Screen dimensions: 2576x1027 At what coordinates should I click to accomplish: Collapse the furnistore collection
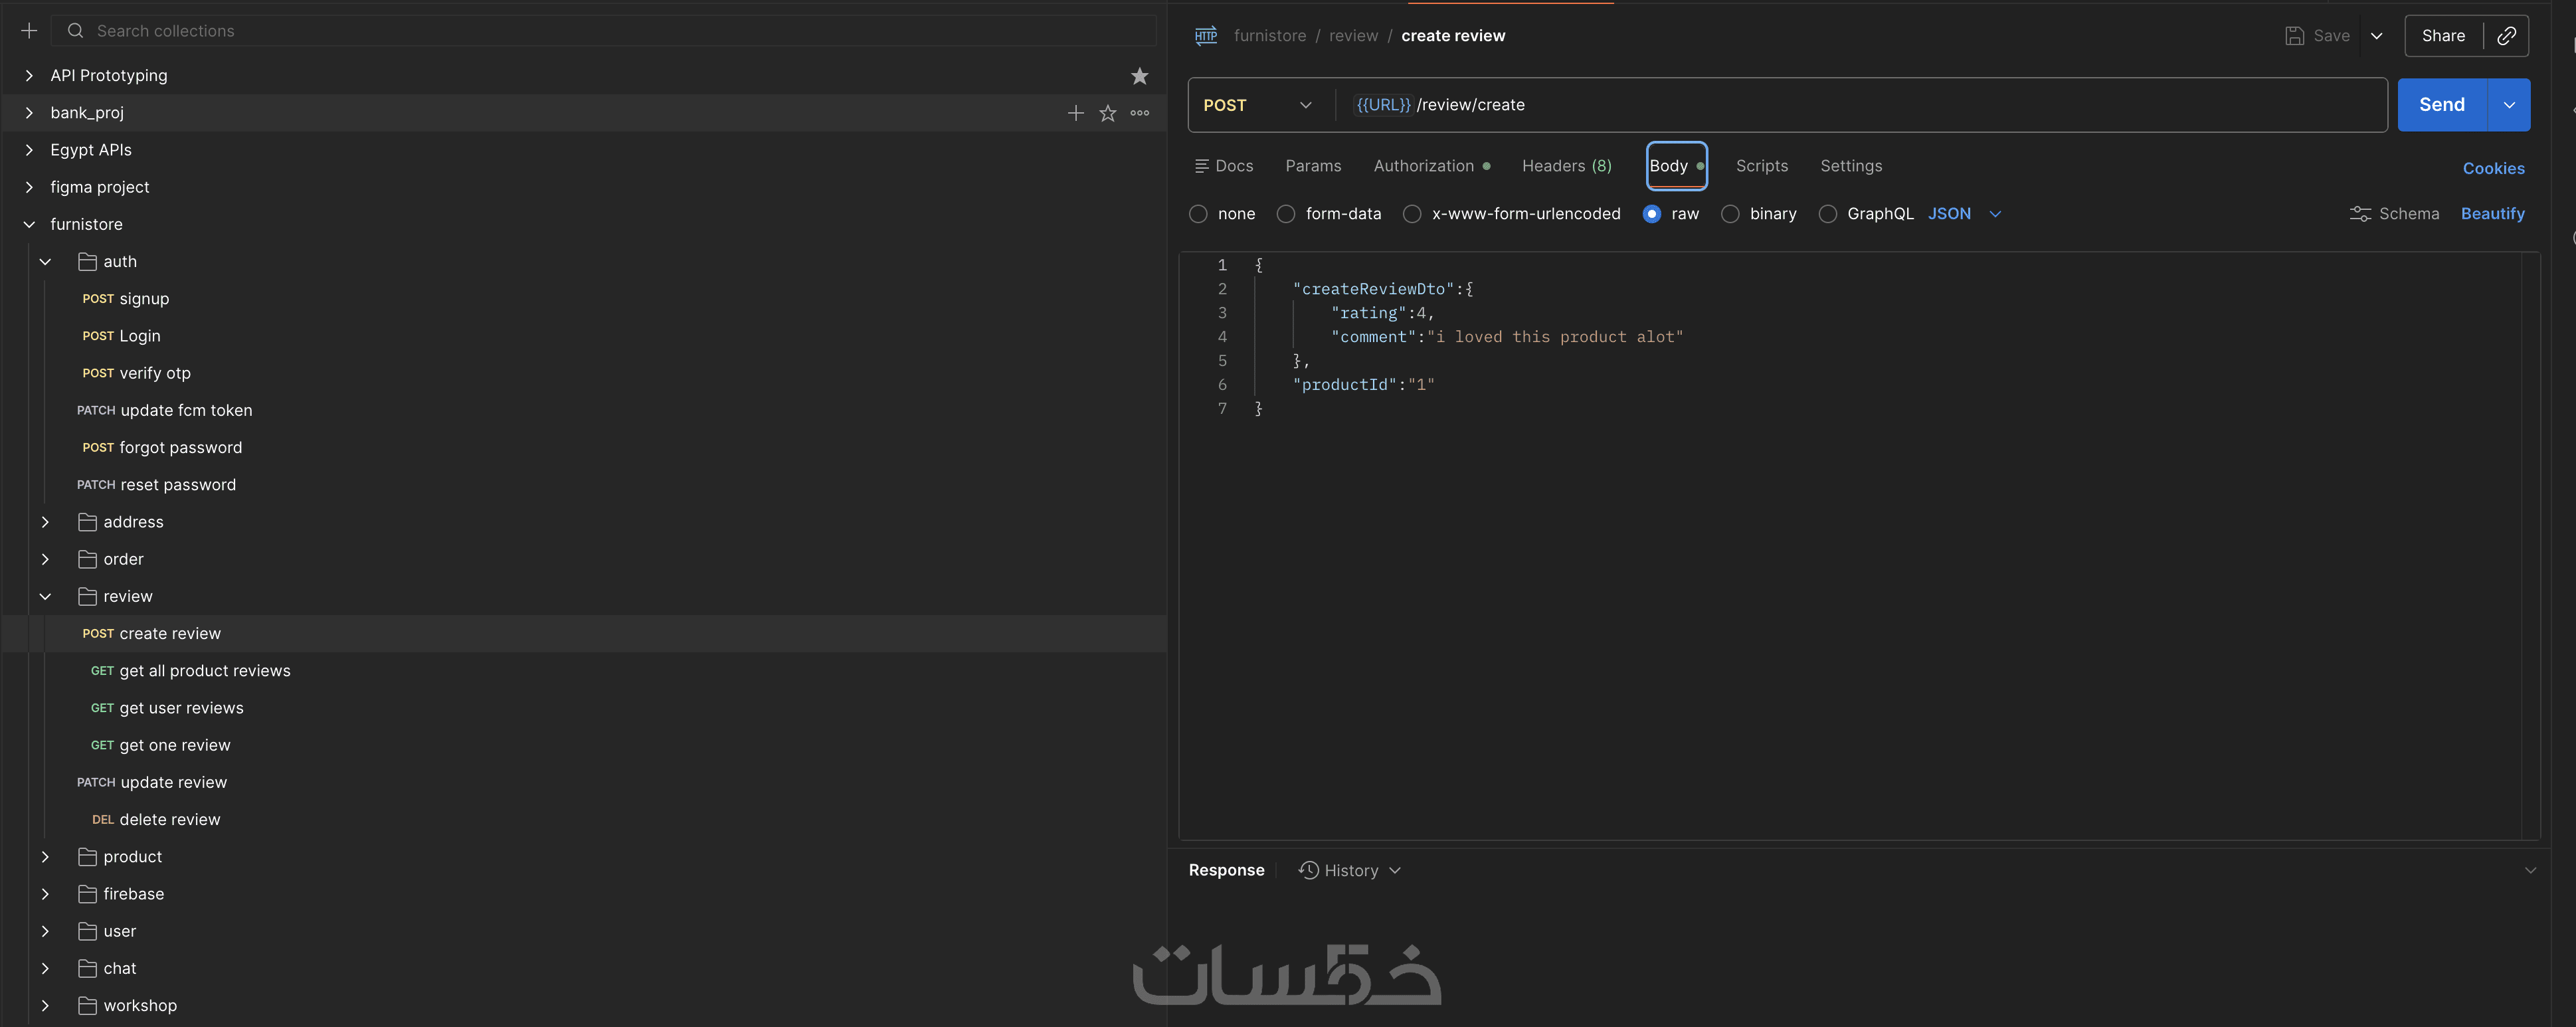29,224
